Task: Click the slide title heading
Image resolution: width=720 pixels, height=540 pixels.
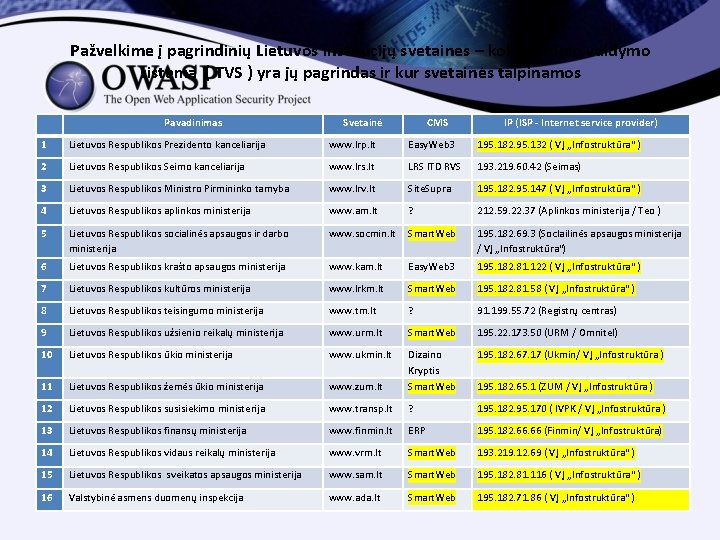Action: [x=360, y=62]
